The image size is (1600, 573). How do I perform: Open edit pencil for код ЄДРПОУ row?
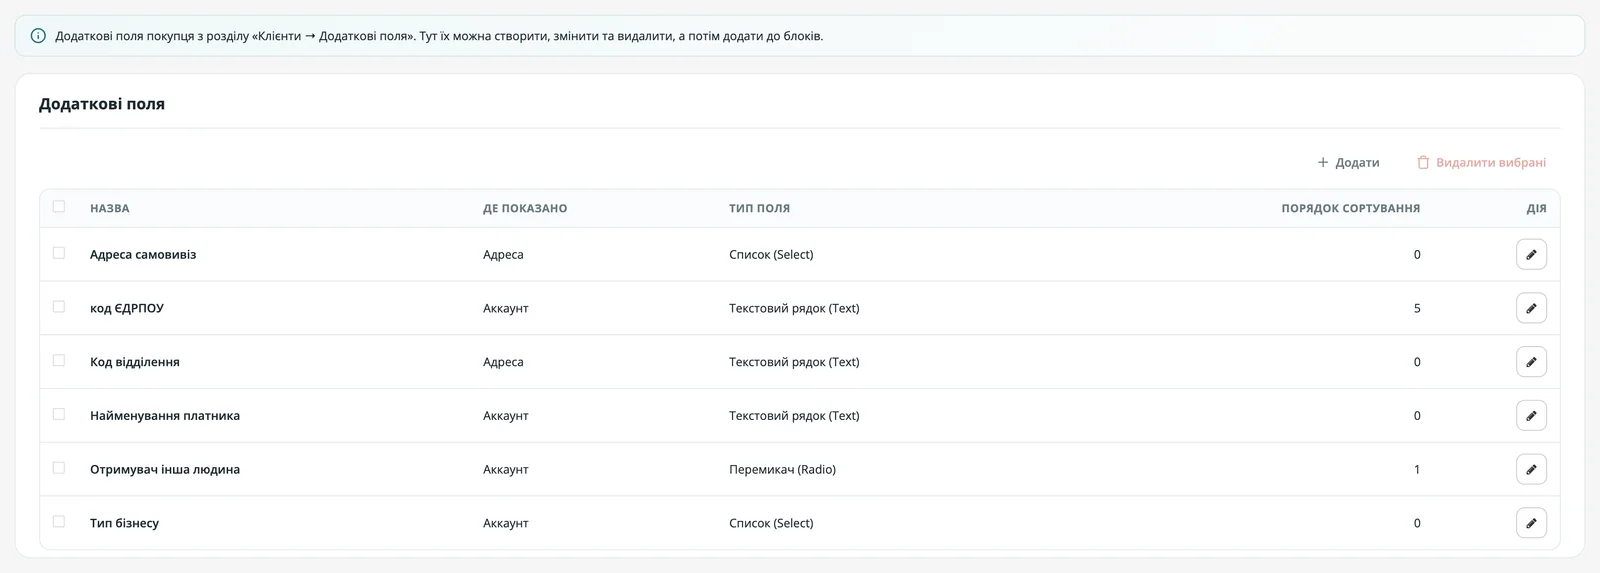(x=1531, y=308)
